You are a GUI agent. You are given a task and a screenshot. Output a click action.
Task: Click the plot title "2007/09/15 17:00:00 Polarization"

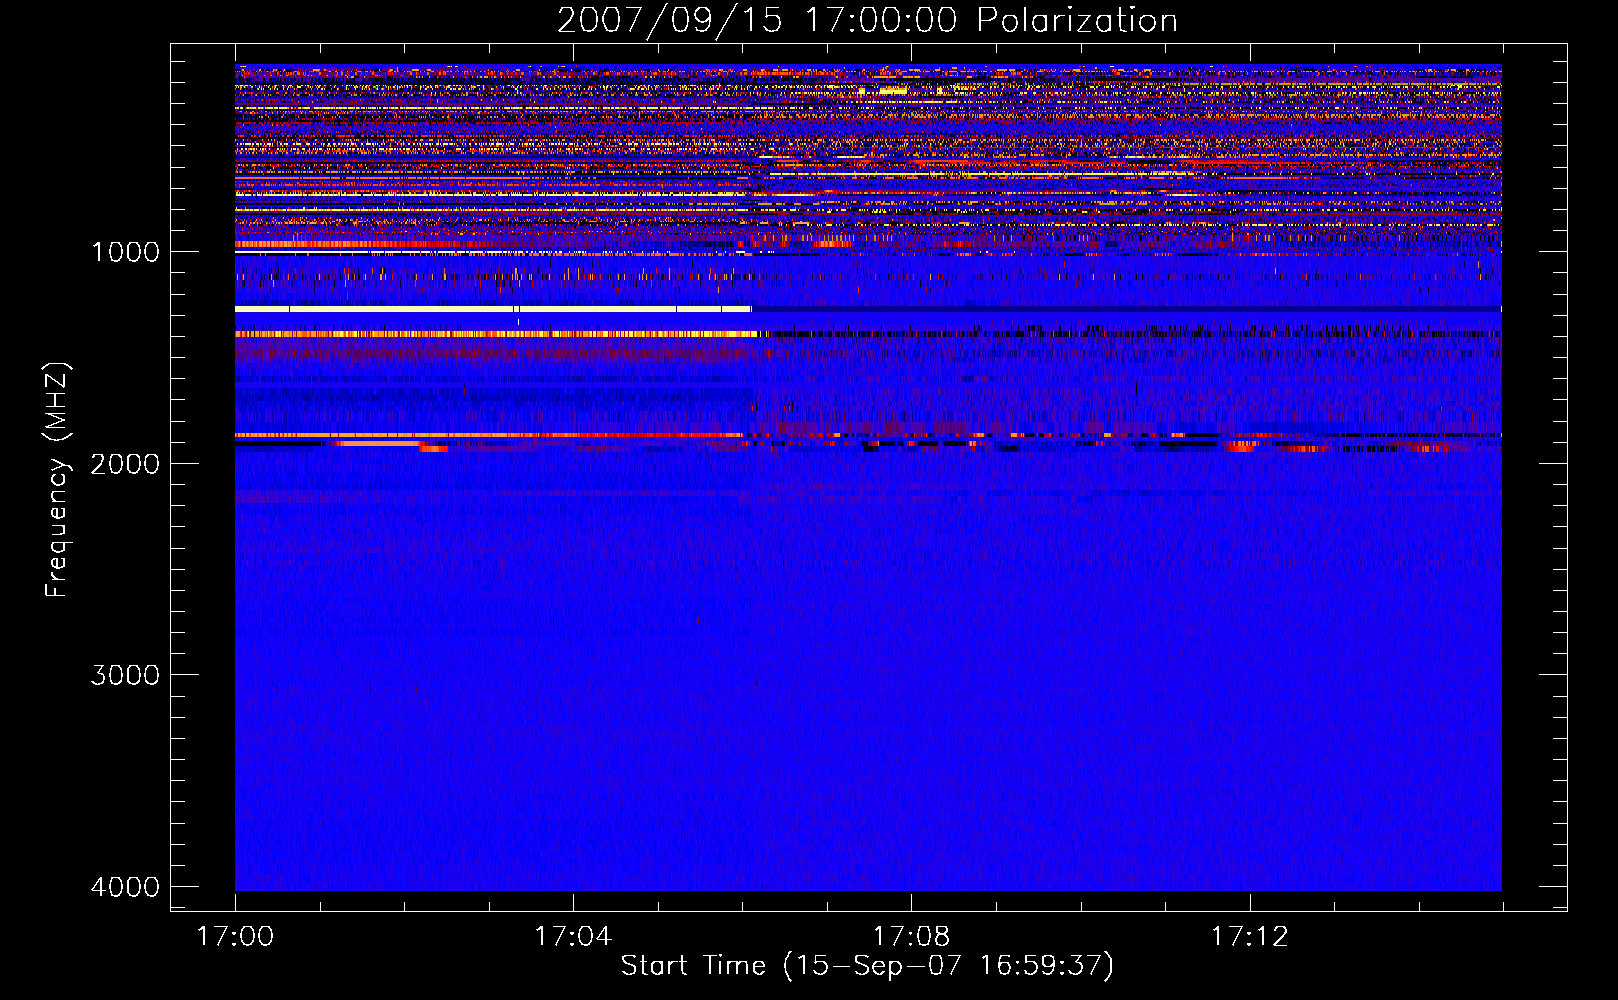[x=867, y=20]
